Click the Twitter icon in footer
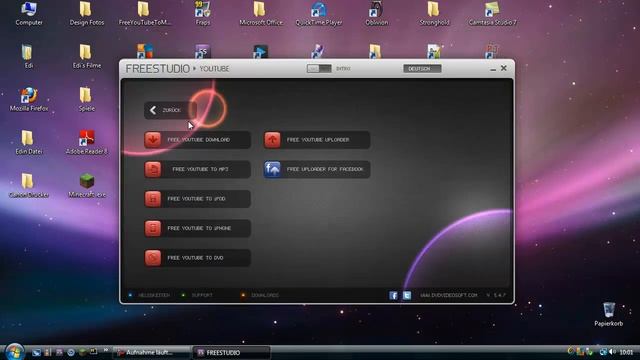 [407, 295]
